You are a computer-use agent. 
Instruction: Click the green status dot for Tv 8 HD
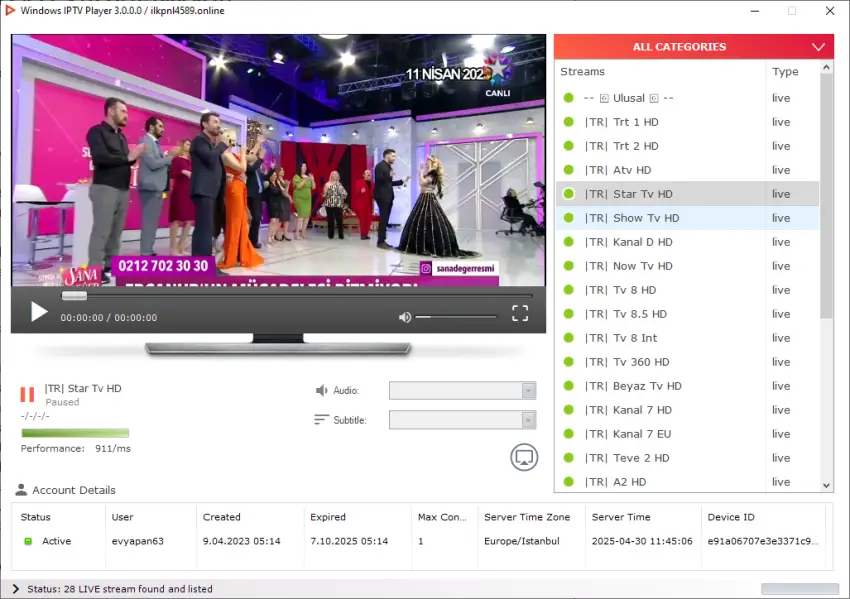pos(569,290)
